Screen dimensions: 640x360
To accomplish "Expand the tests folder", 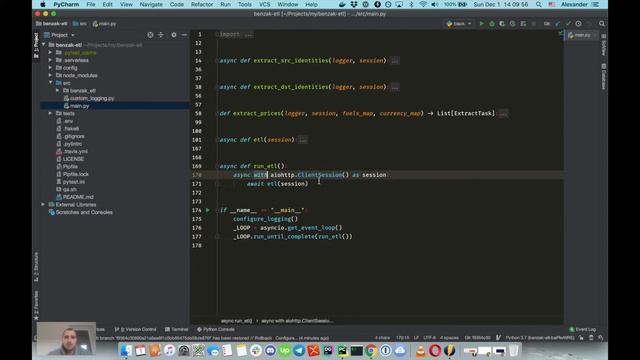I will [x=50, y=113].
